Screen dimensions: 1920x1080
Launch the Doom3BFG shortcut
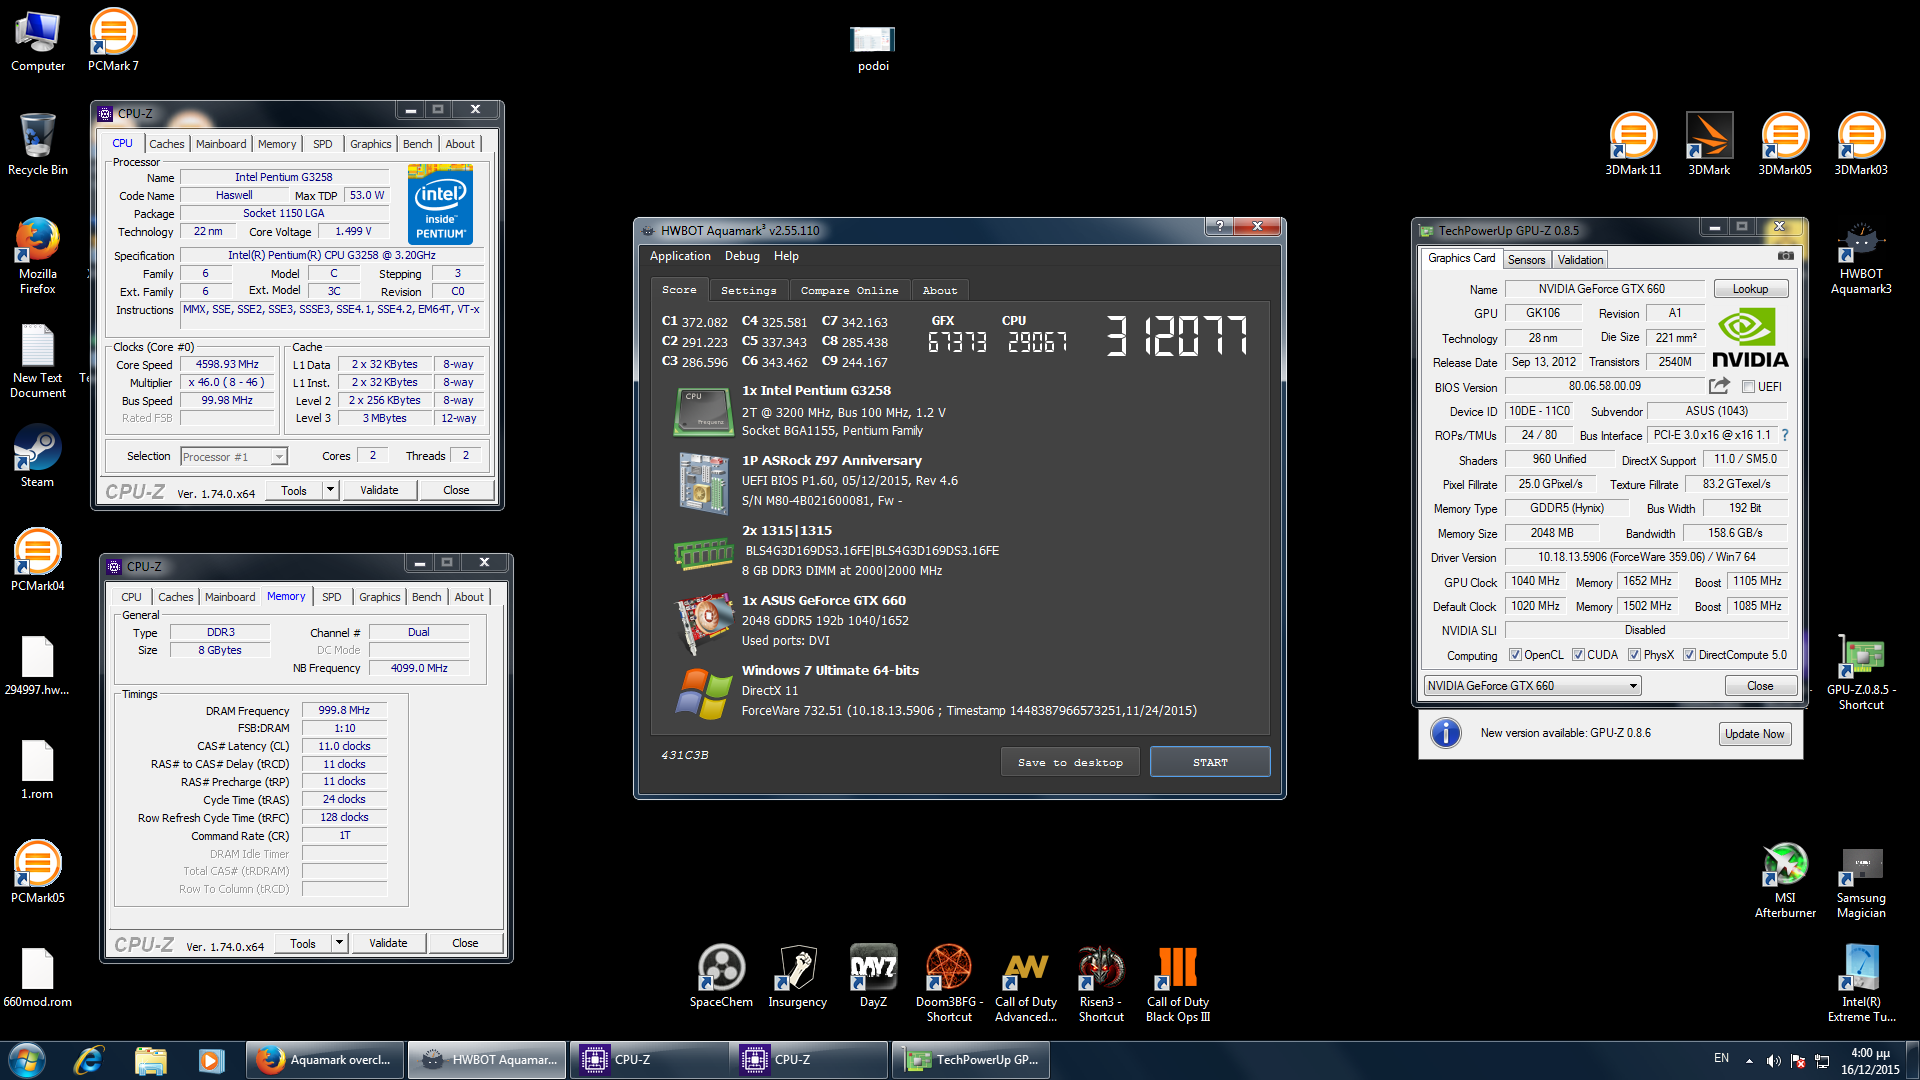[x=949, y=984]
